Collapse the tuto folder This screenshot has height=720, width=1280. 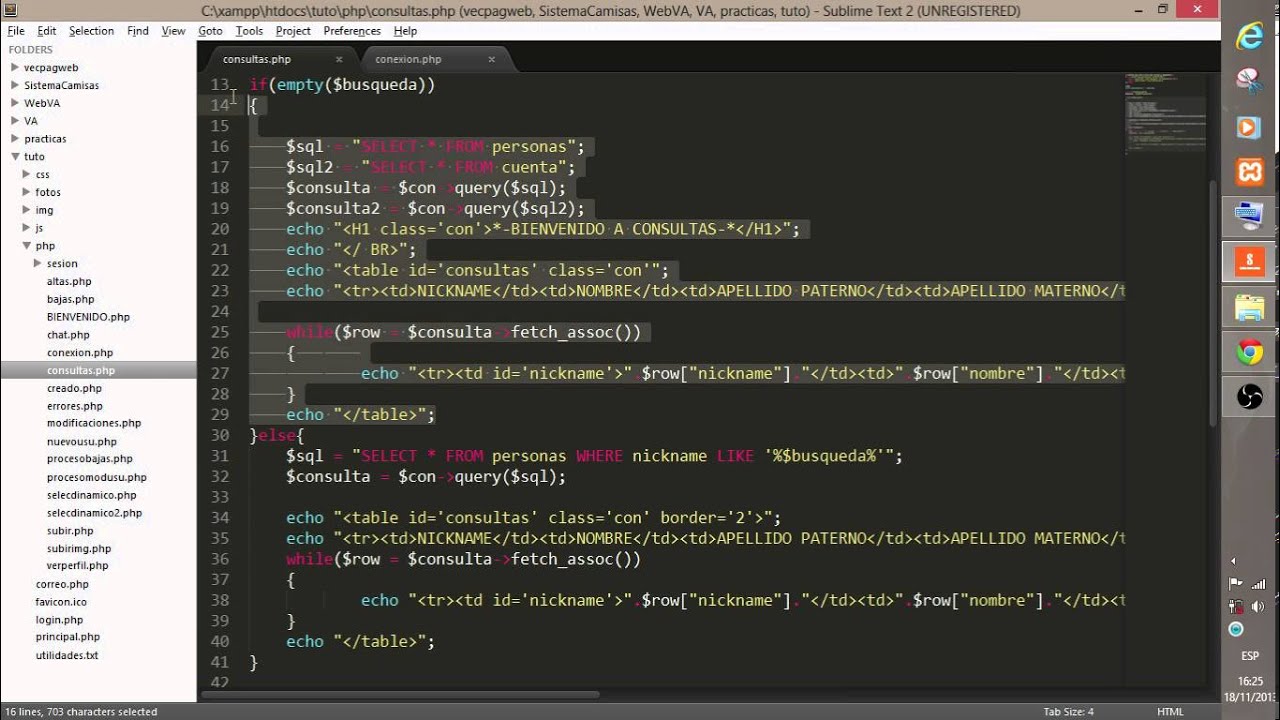coord(15,156)
